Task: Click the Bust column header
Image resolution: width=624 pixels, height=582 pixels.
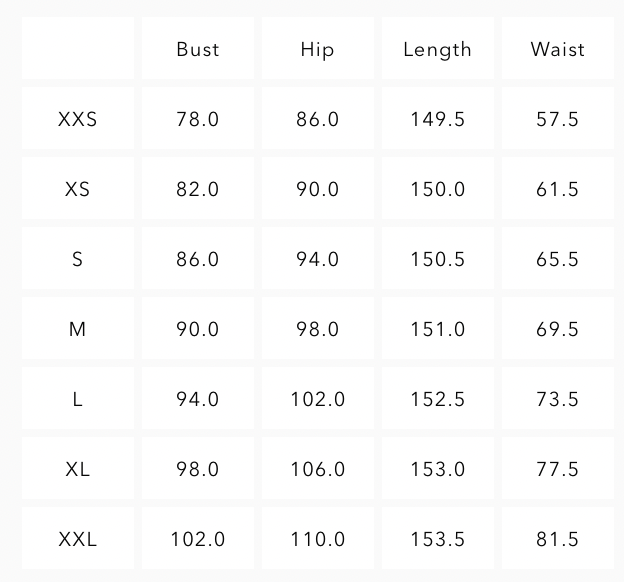Action: [198, 49]
